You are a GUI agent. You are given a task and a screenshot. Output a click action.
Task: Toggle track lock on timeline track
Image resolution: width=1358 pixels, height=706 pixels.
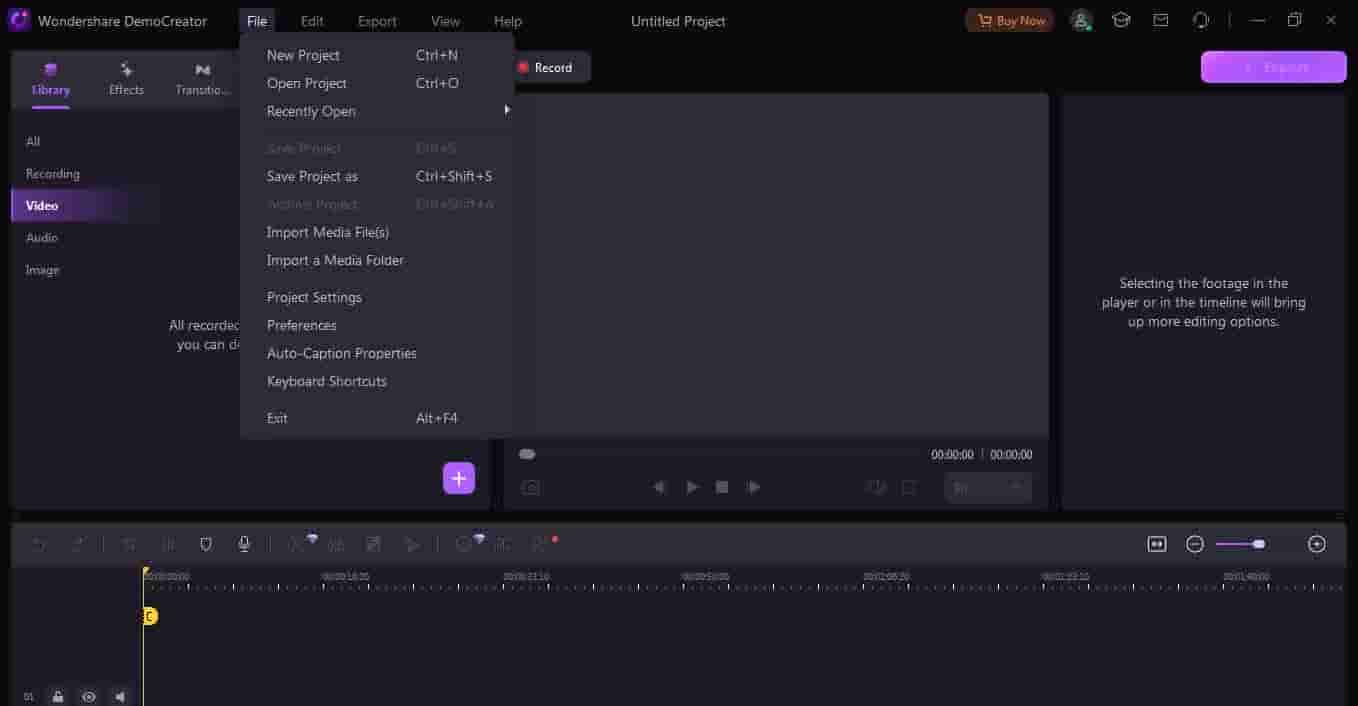pos(58,697)
